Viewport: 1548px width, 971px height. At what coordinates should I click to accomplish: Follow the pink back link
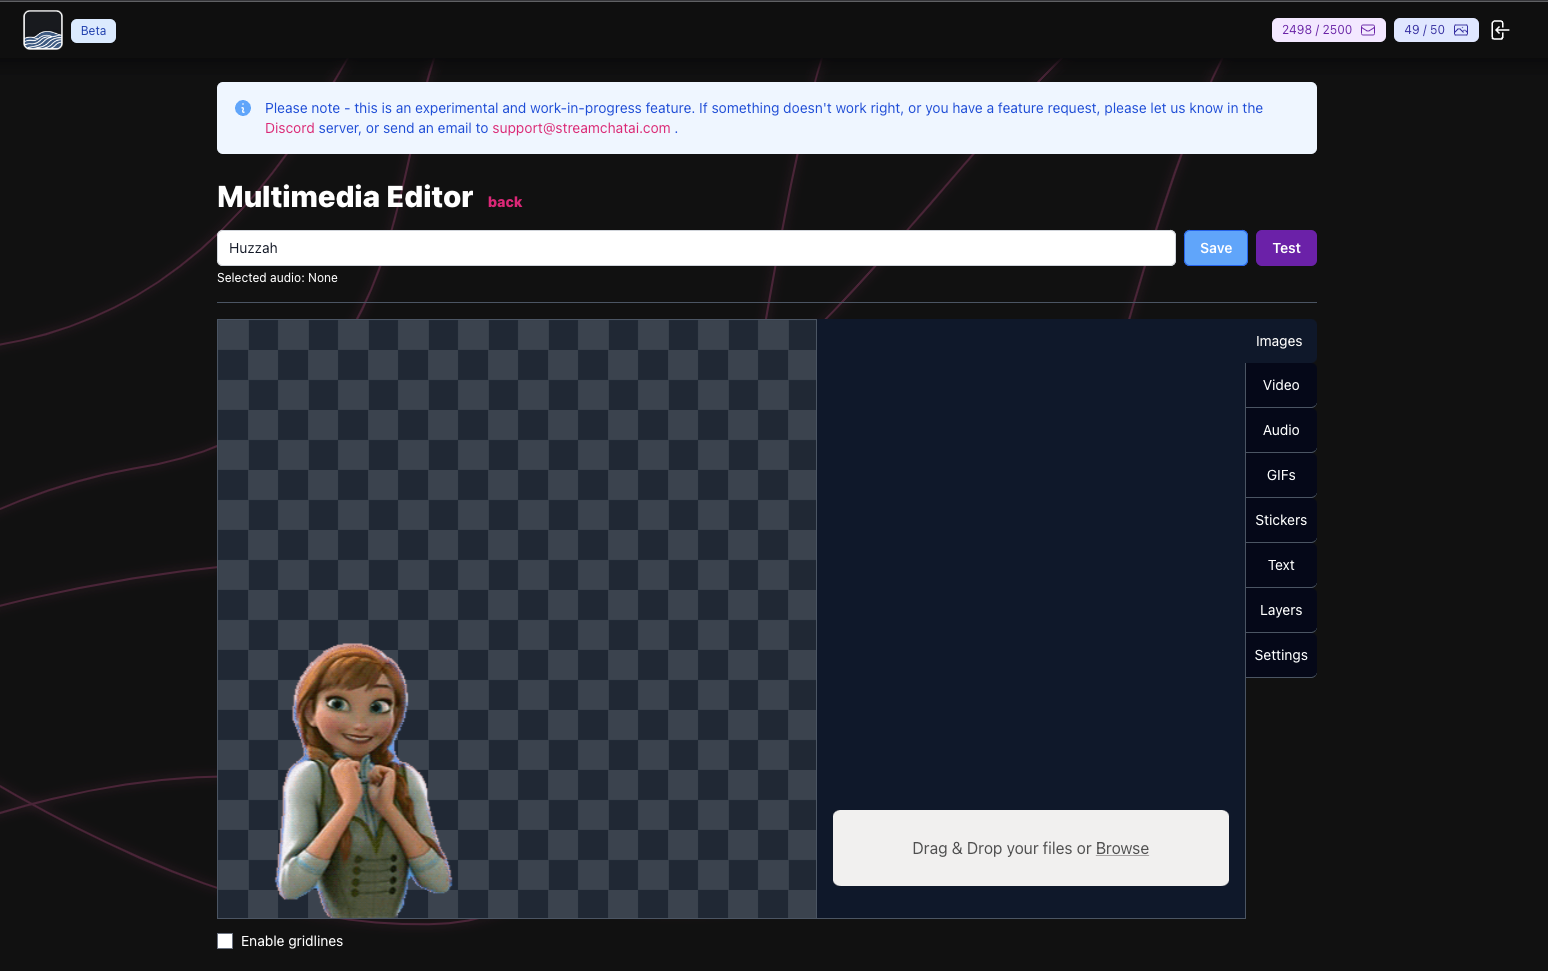[x=504, y=202]
